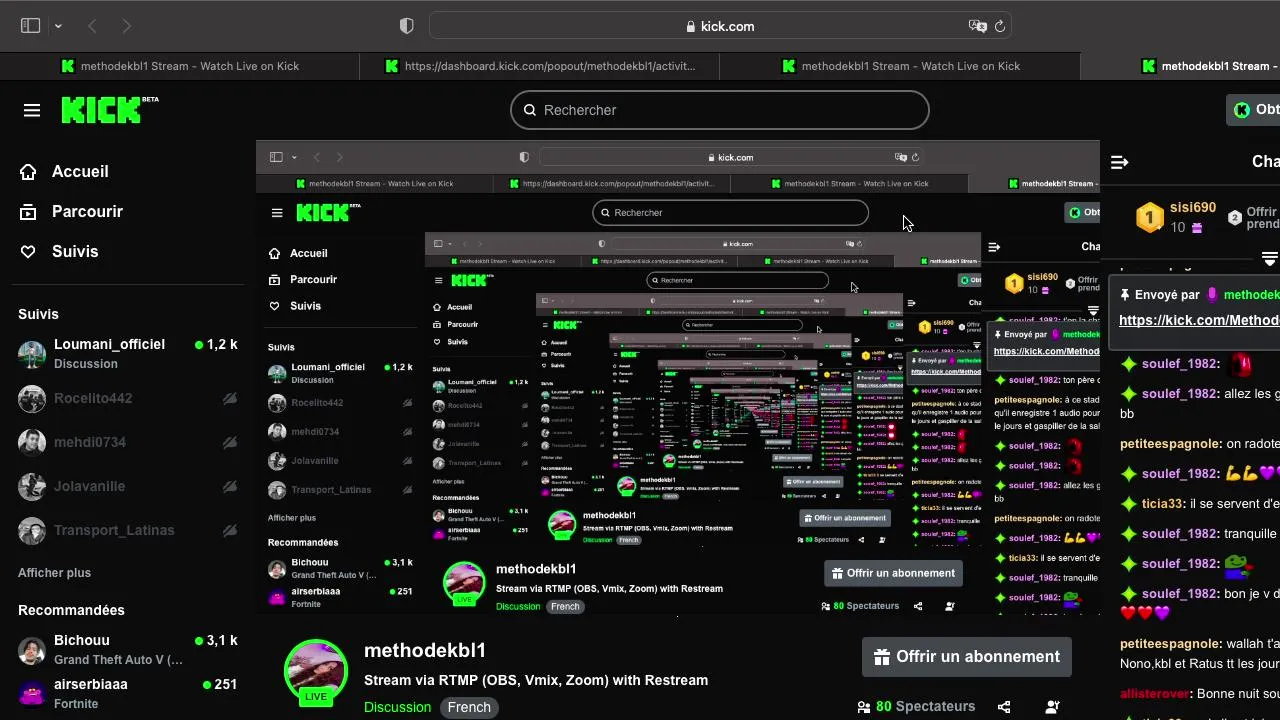
Task: Switch to third methodekbl1 Stream tab
Action: (900, 66)
